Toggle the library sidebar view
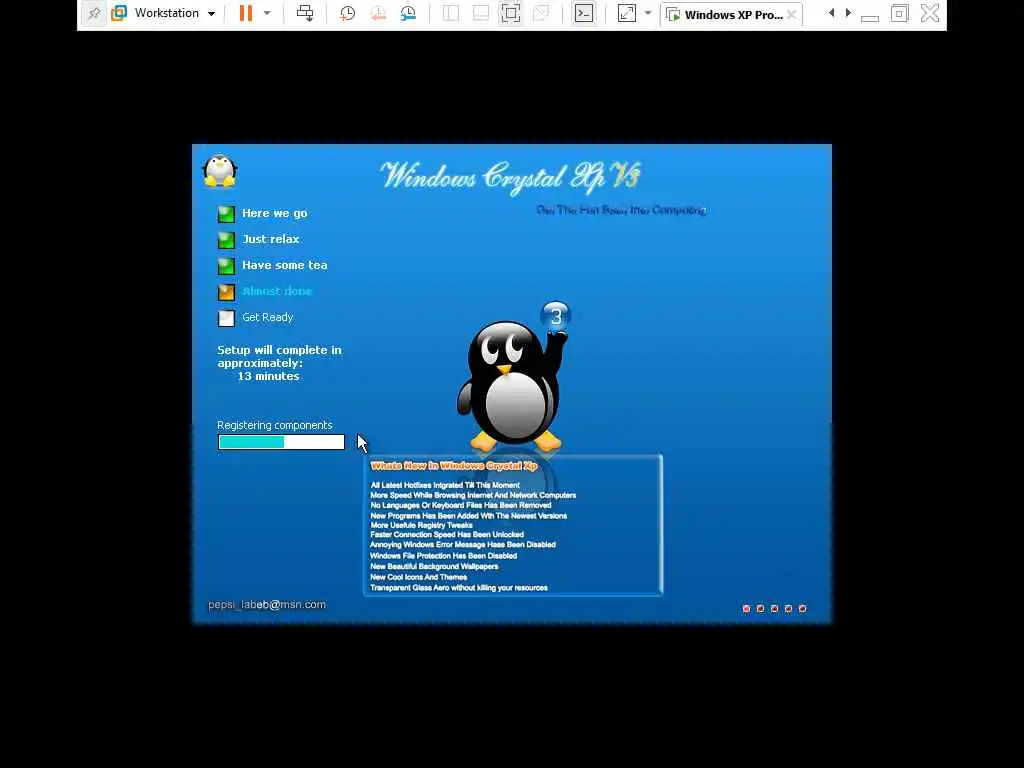The image size is (1024, 768). 451,13
